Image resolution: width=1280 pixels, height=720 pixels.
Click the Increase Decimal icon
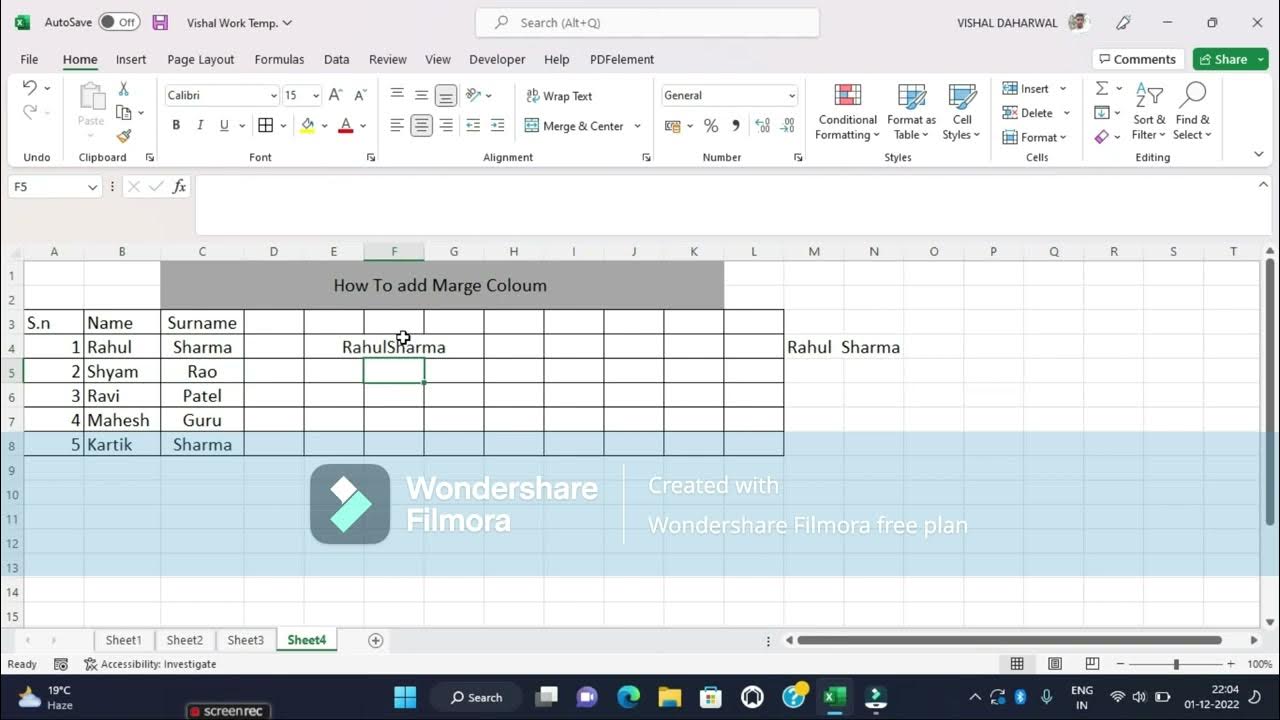click(763, 125)
